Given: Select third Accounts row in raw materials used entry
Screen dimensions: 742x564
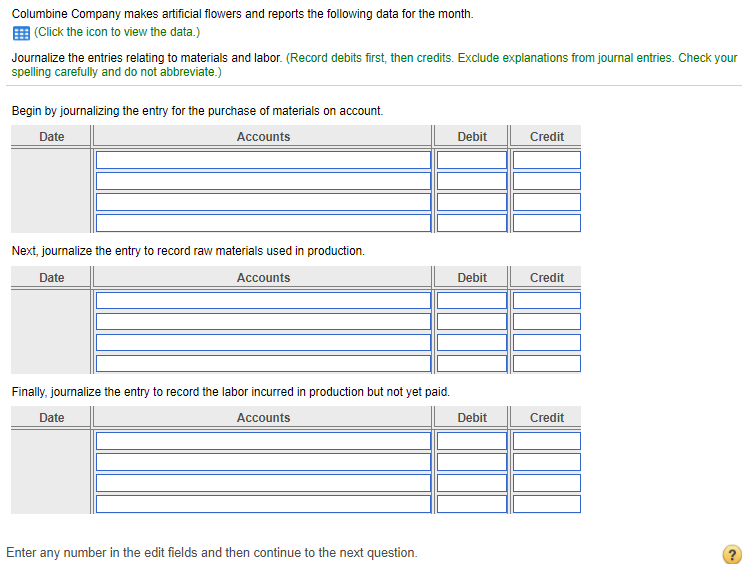Looking at the screenshot, I should pos(263,342).
